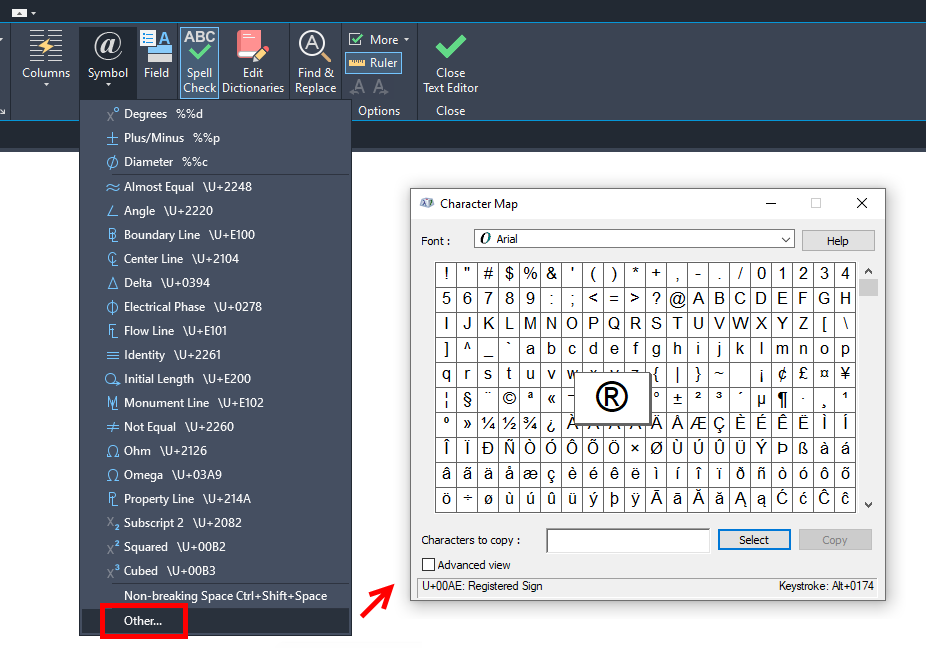Viewport: 926px width, 648px height.
Task: Select the ¥ yen character
Action: [x=845, y=374]
